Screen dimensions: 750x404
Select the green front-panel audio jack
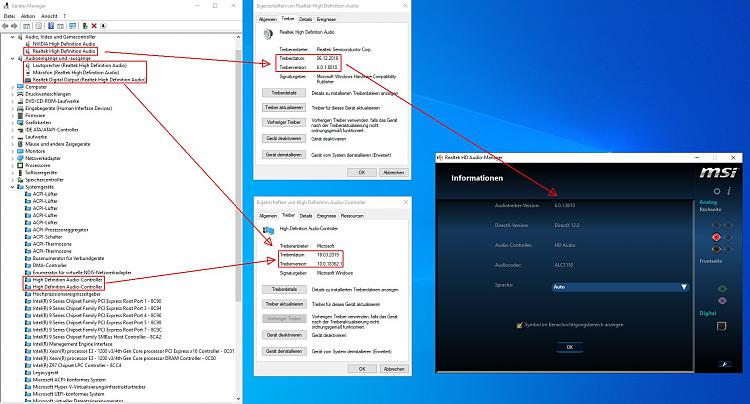click(722, 289)
